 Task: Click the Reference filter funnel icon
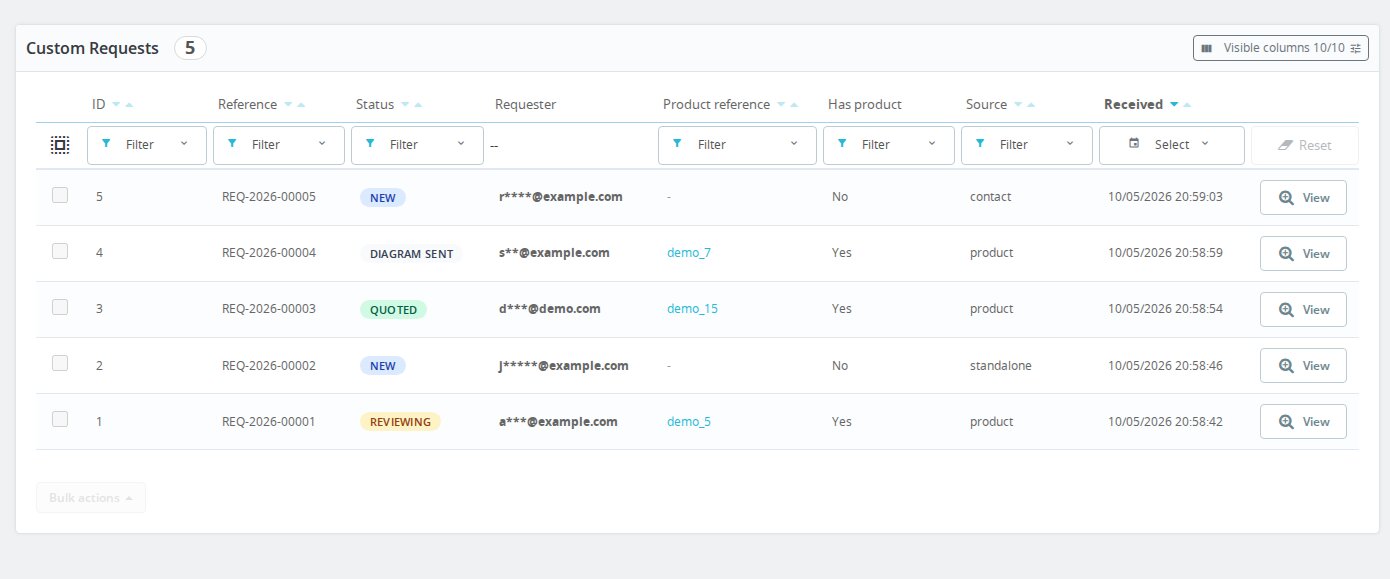pos(233,144)
